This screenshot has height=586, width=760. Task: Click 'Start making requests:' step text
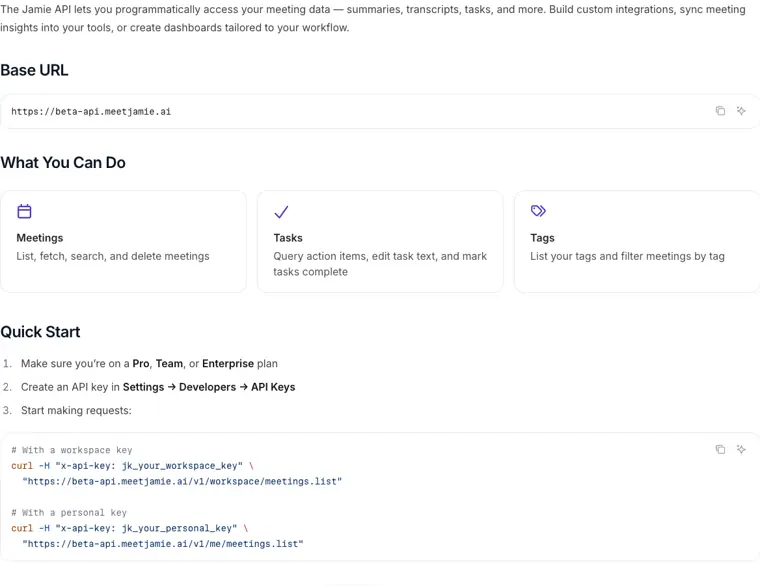(x=76, y=411)
